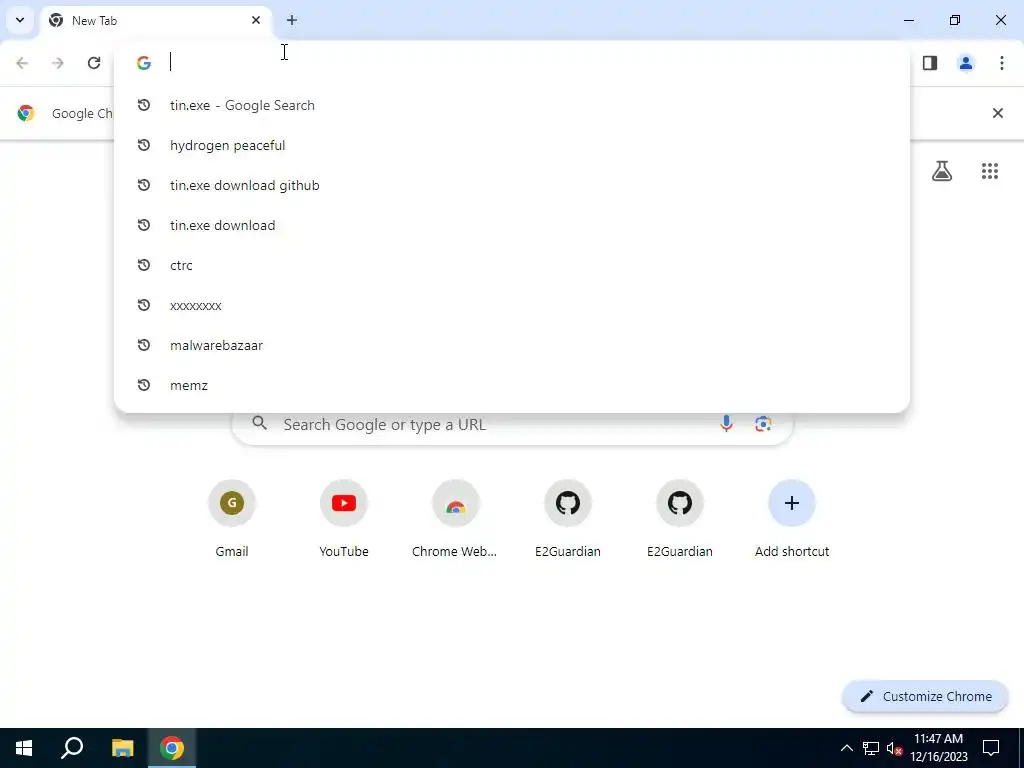Choose suggestion malwarebazaar
Screen dimensions: 1024x768
[512, 345]
